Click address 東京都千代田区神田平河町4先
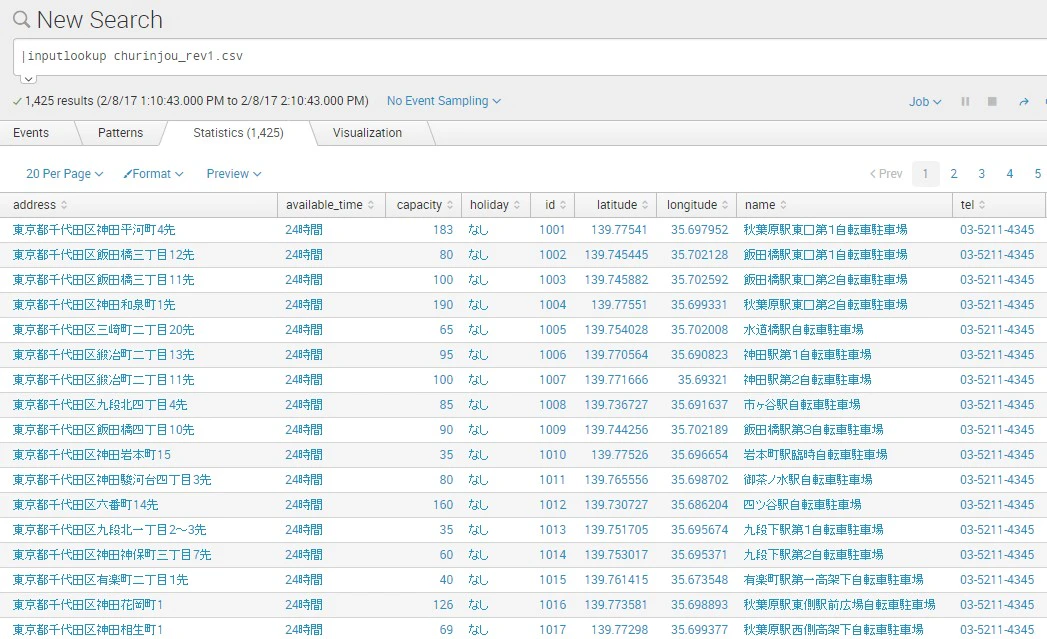 (94, 230)
